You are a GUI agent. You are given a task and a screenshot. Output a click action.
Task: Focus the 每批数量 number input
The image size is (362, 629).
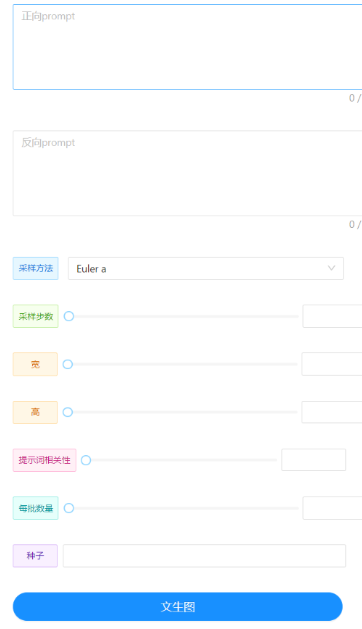[332, 508]
